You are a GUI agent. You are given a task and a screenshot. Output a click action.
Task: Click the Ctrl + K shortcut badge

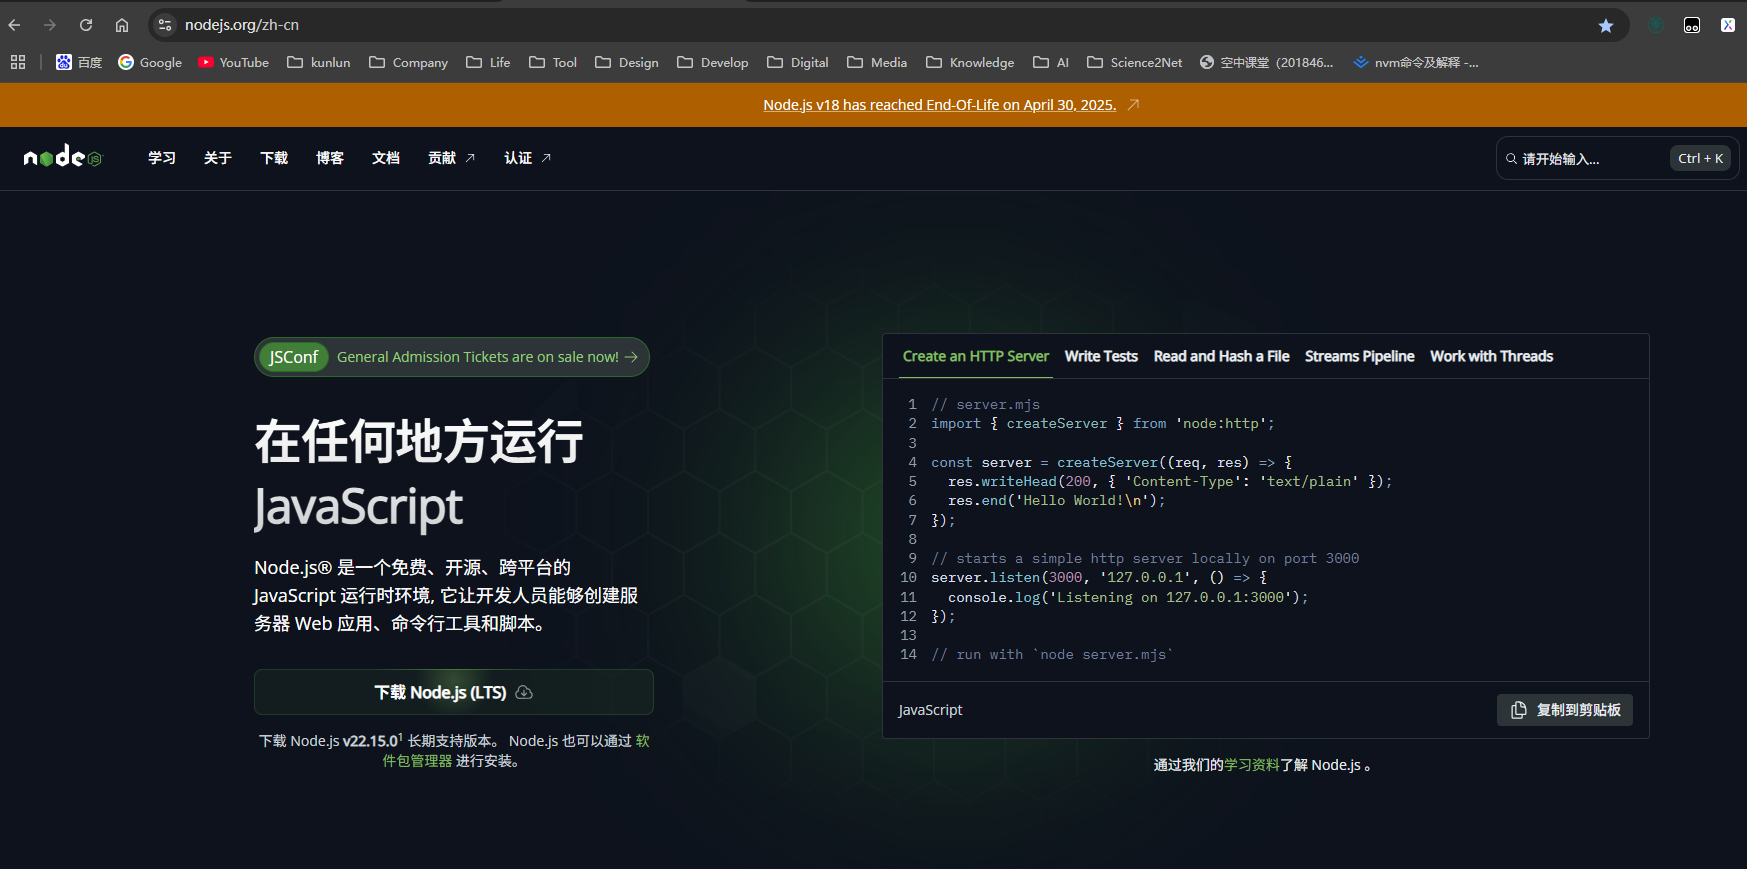tap(1700, 158)
